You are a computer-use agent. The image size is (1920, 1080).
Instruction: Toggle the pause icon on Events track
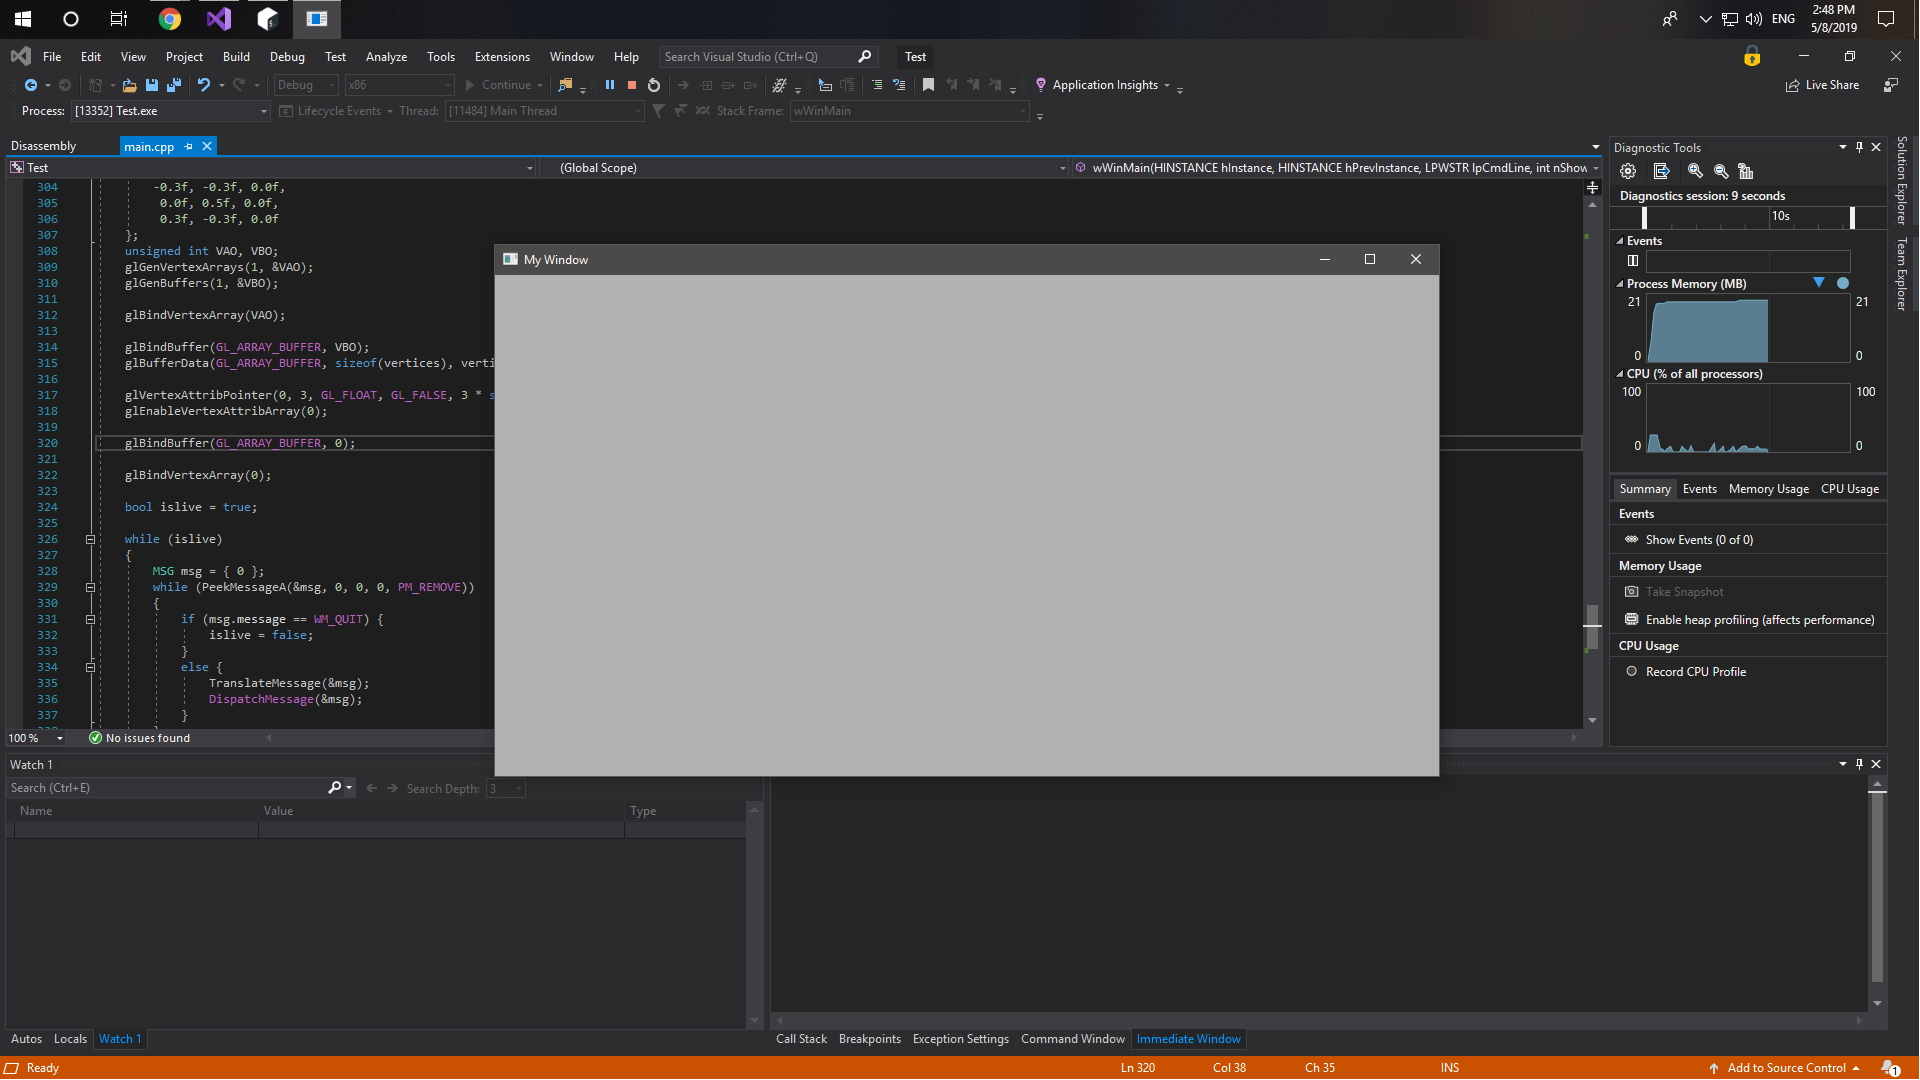click(1633, 261)
